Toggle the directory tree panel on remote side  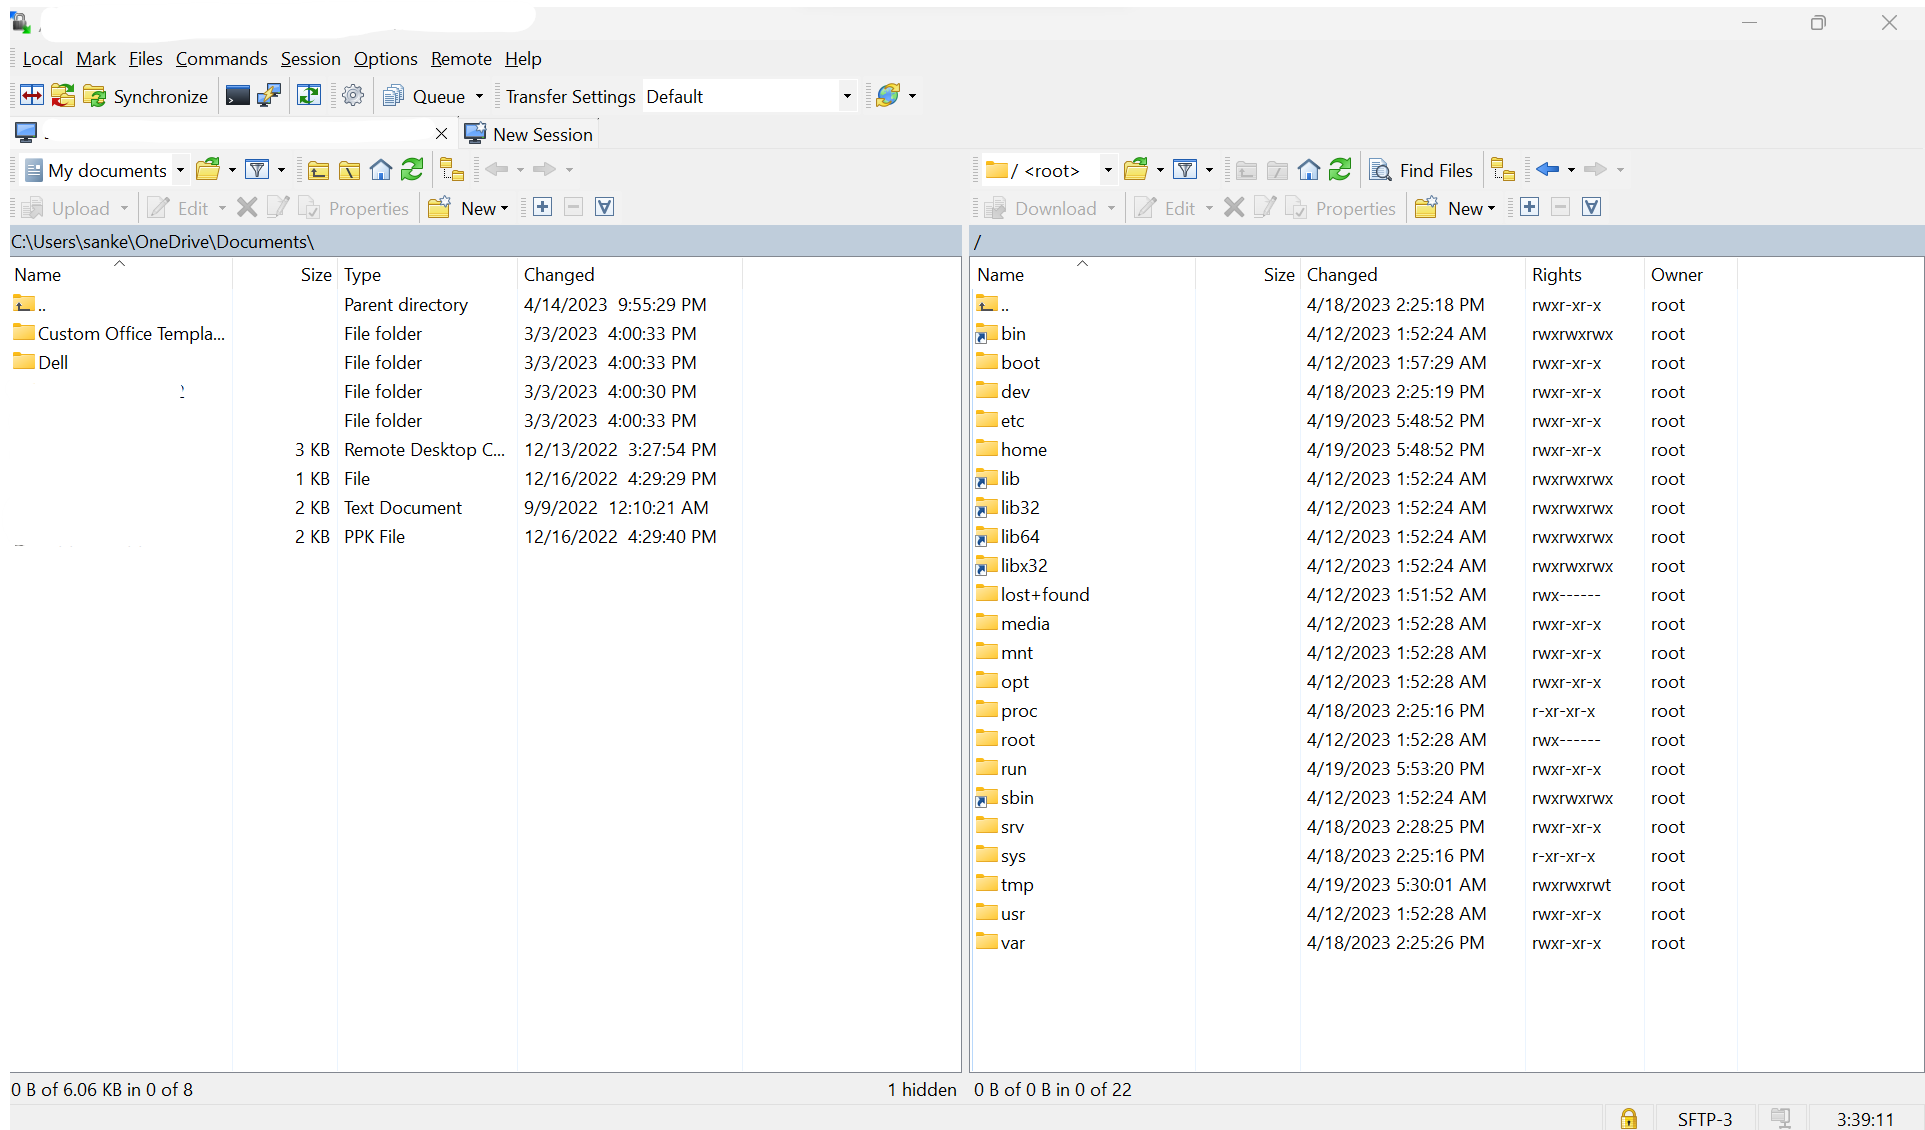click(1503, 169)
